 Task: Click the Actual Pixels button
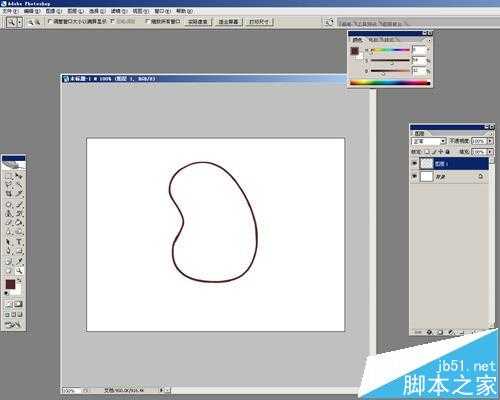198,22
